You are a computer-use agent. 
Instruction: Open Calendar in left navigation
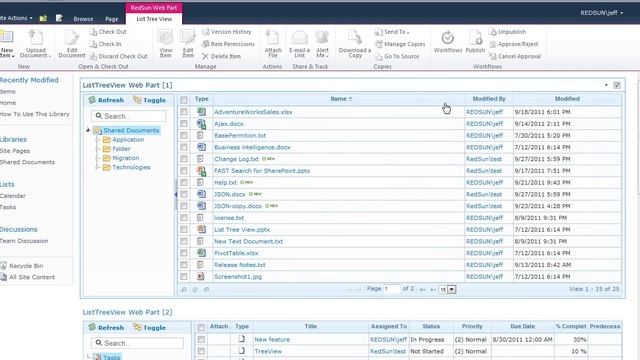(13, 196)
